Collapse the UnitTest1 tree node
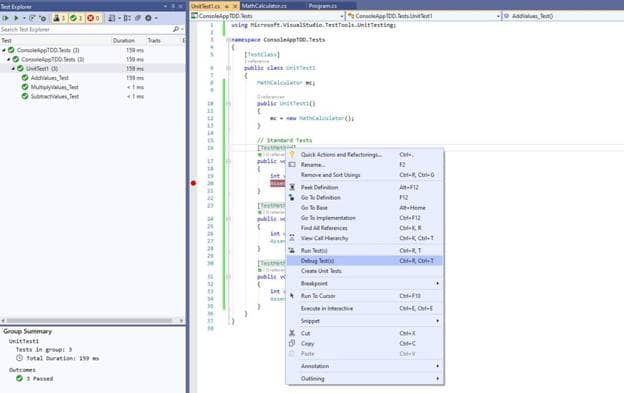Screen dimensions: 624x393 coord(13,69)
